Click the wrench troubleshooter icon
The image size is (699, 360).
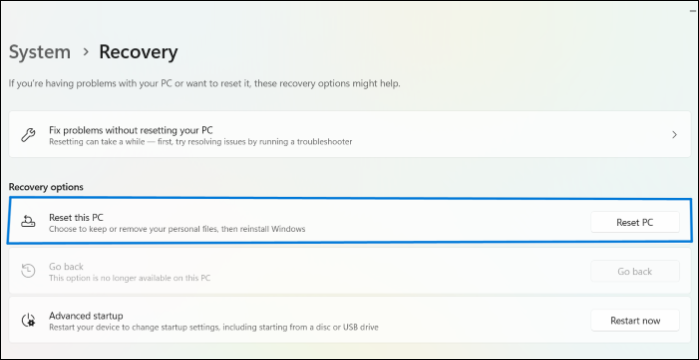(29, 135)
